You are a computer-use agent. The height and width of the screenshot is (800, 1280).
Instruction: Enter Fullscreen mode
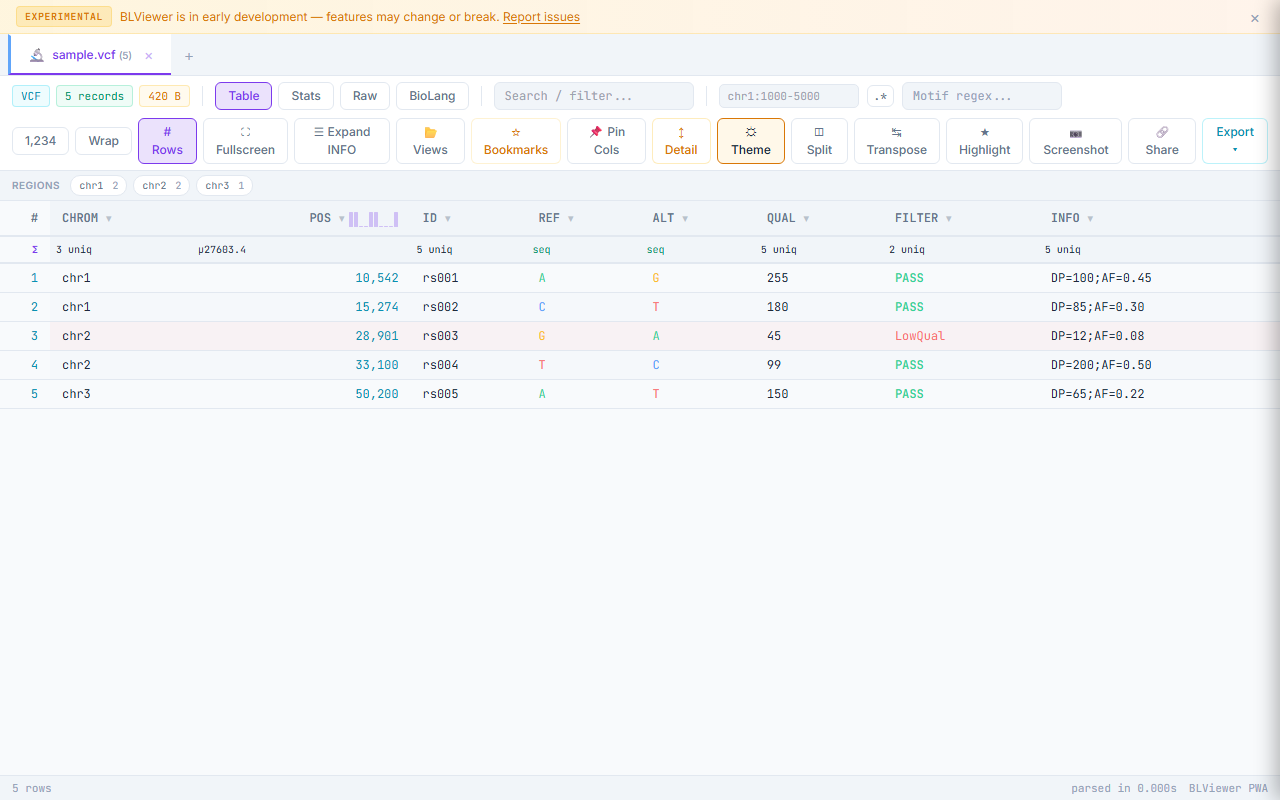pyautogui.click(x=245, y=140)
